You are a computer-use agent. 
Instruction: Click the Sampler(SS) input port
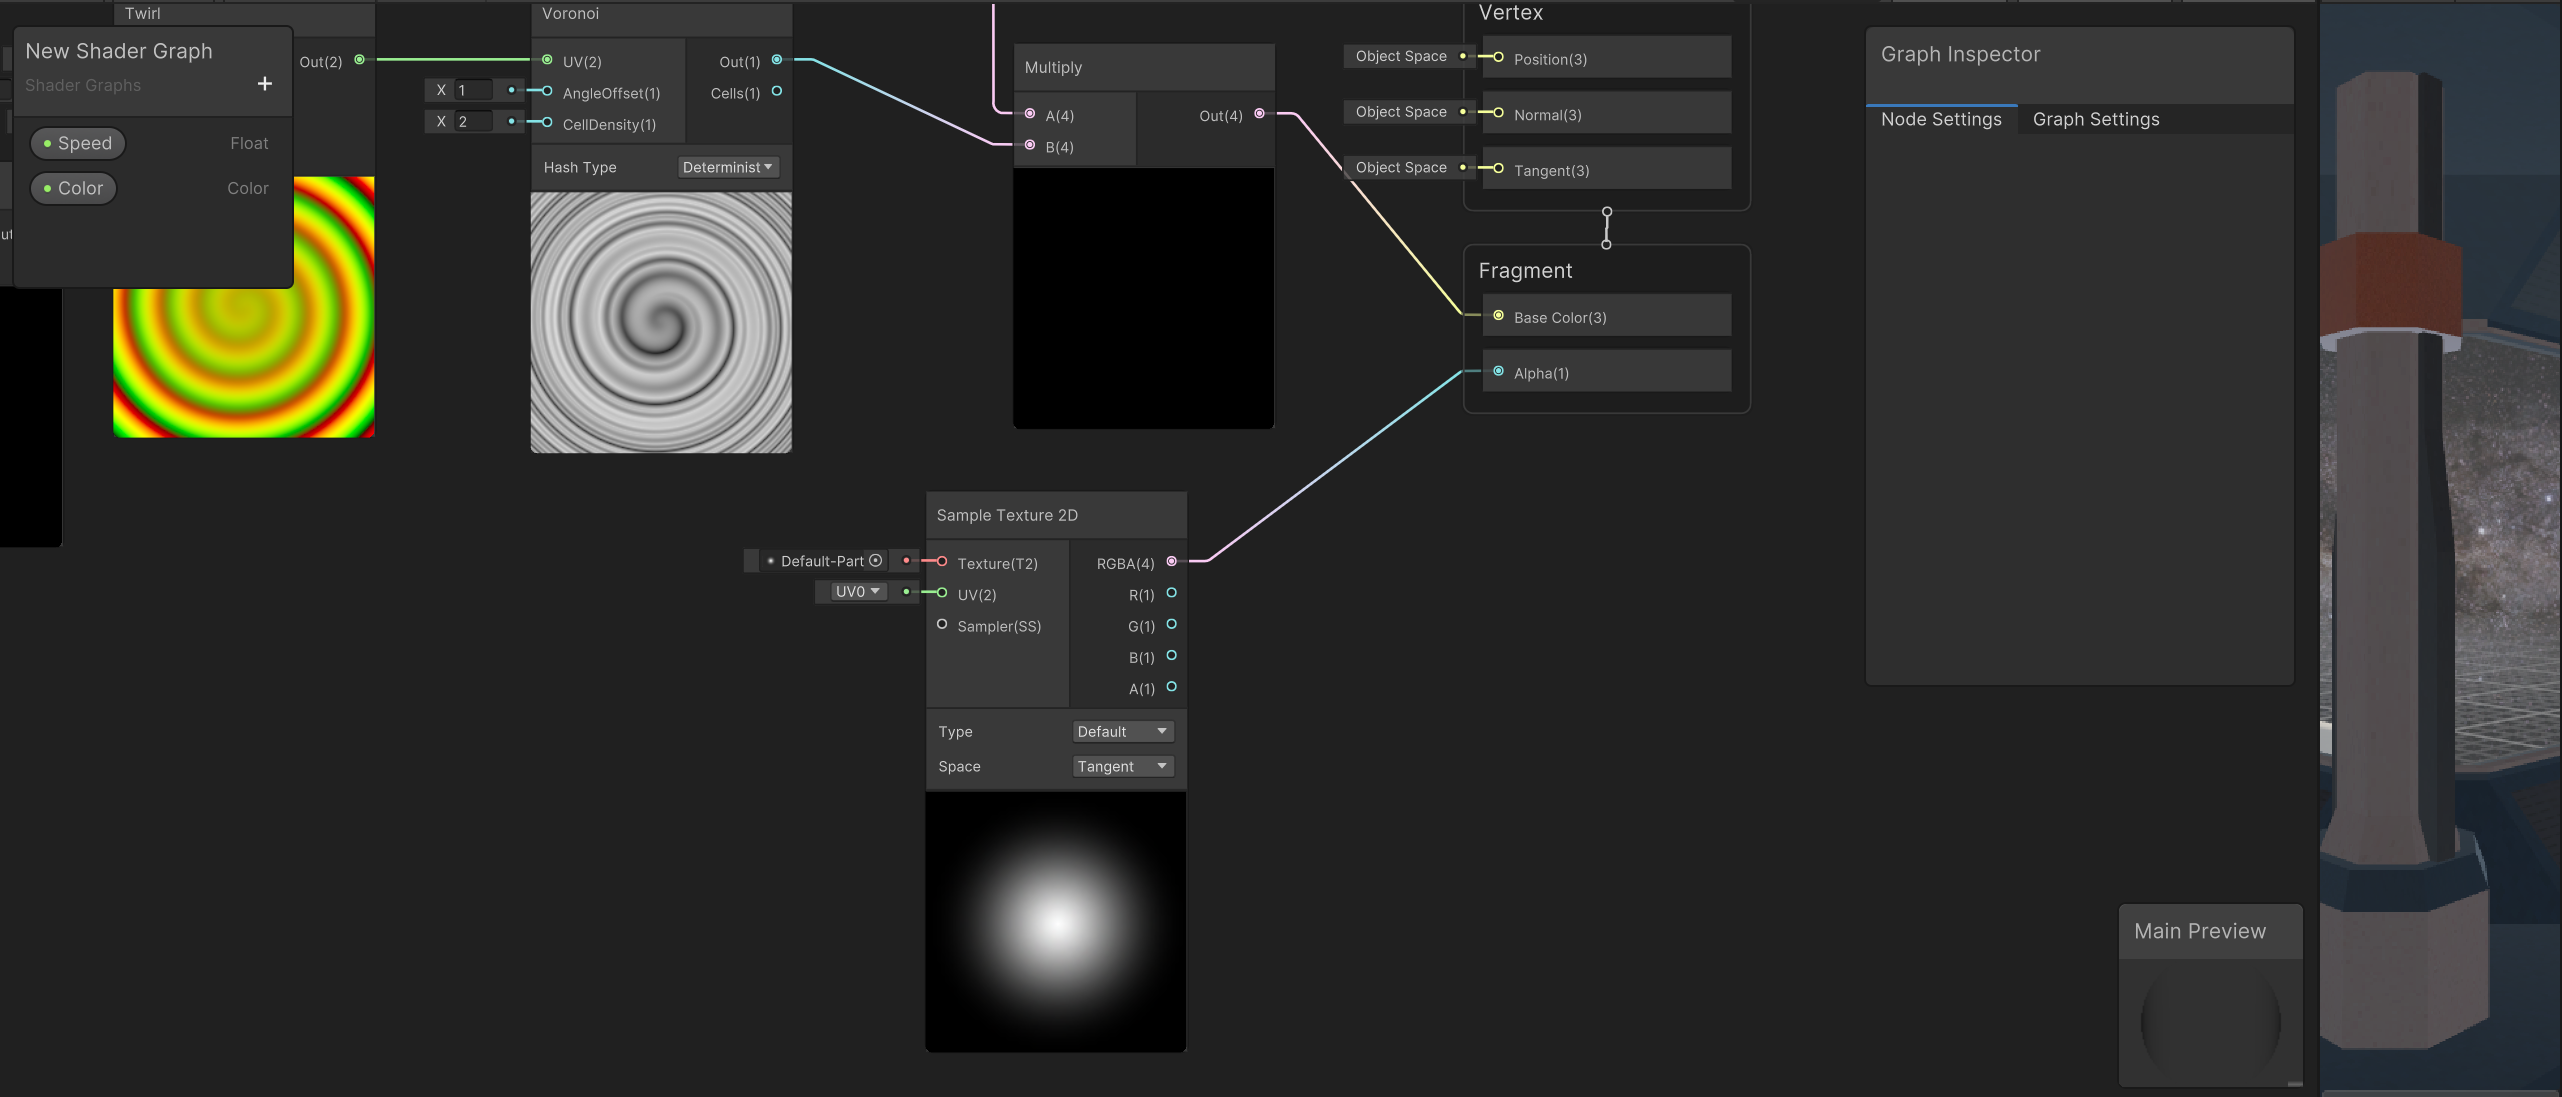942,625
